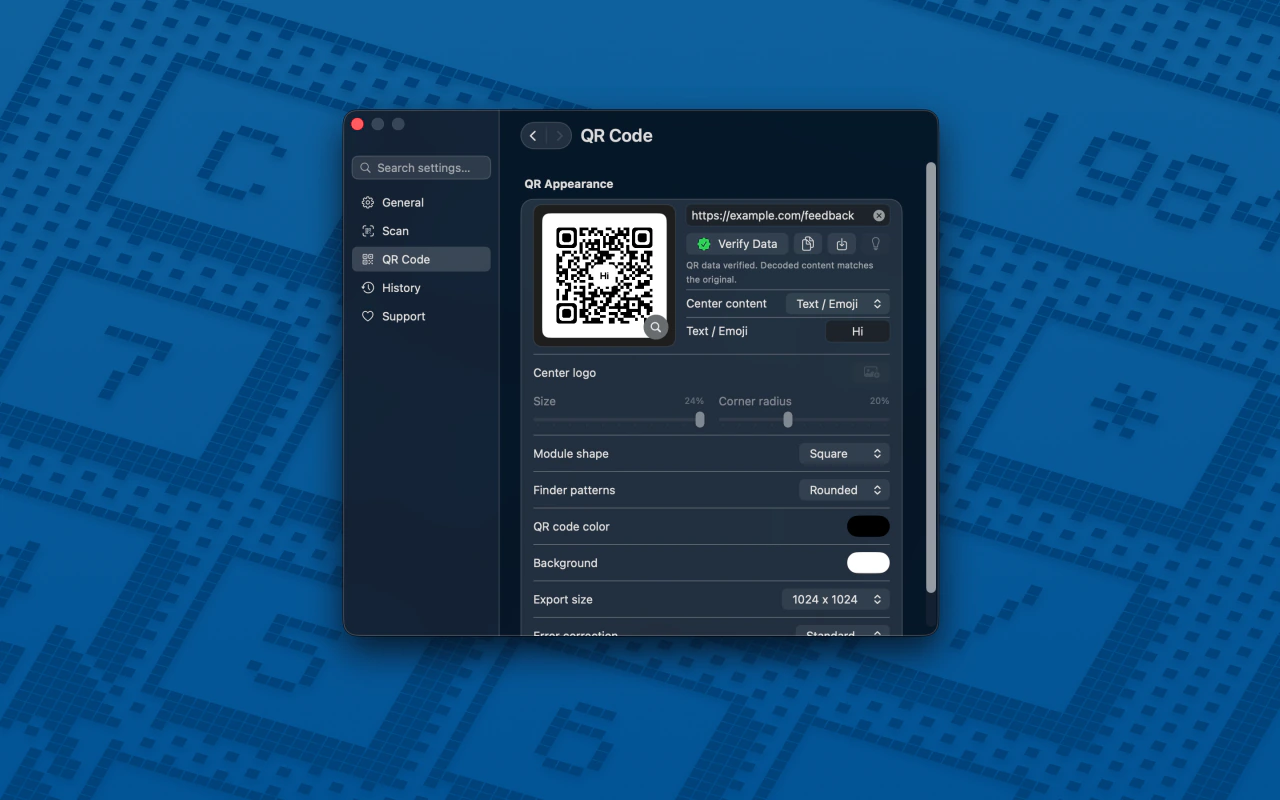Click the Center content label

pos(726,304)
